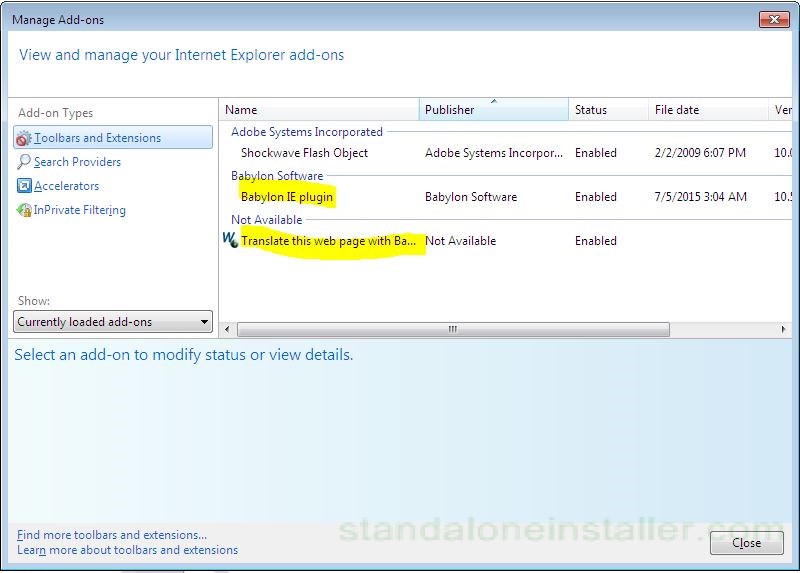Click the Adobe Systems Incorporated group header
The width and height of the screenshot is (800, 573).
307,132
